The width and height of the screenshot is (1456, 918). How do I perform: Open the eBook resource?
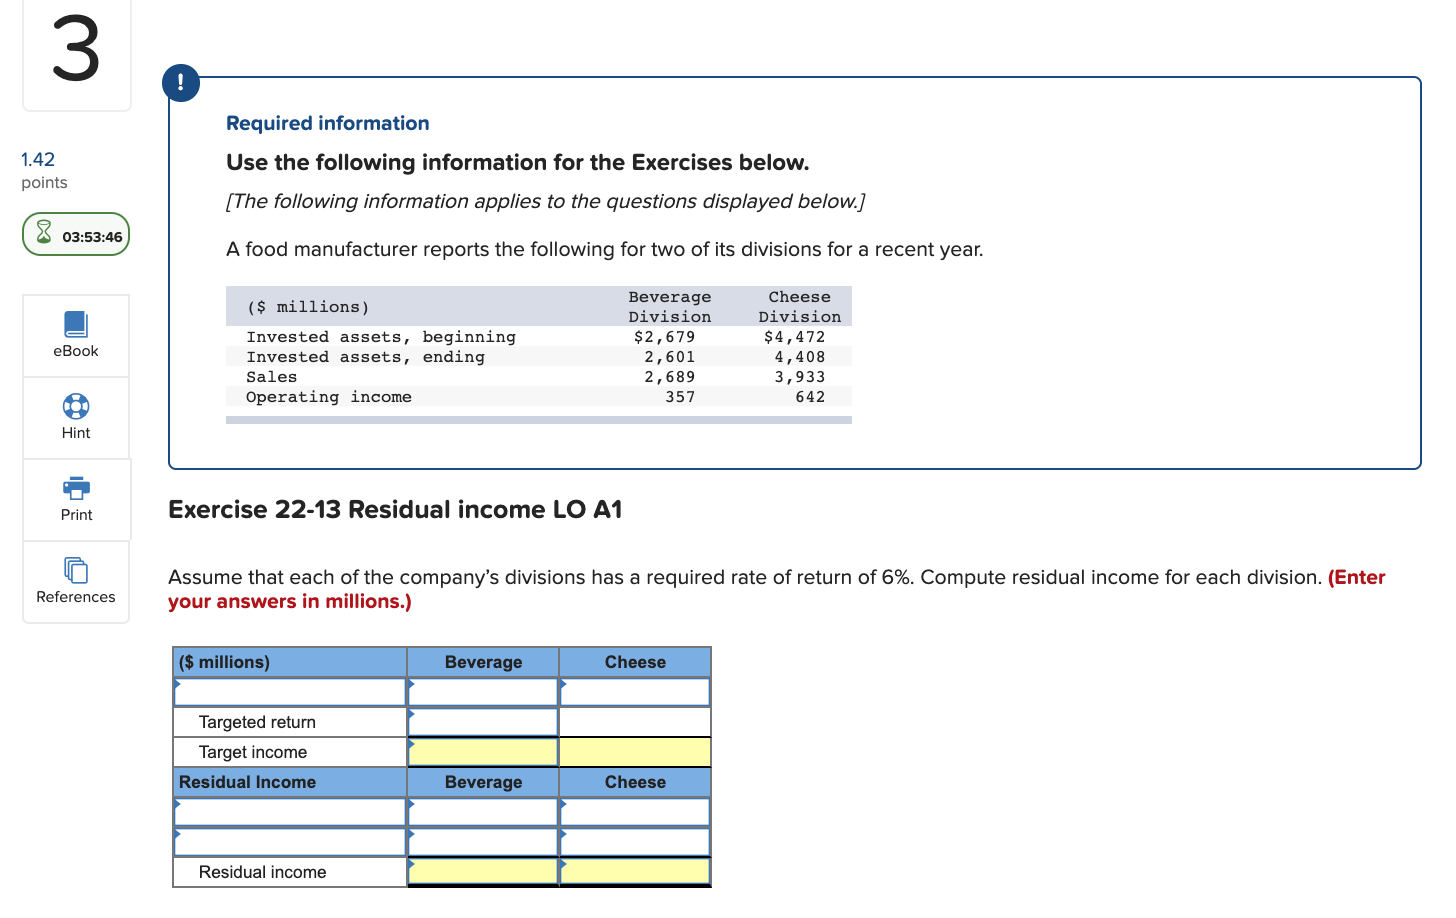click(x=76, y=335)
